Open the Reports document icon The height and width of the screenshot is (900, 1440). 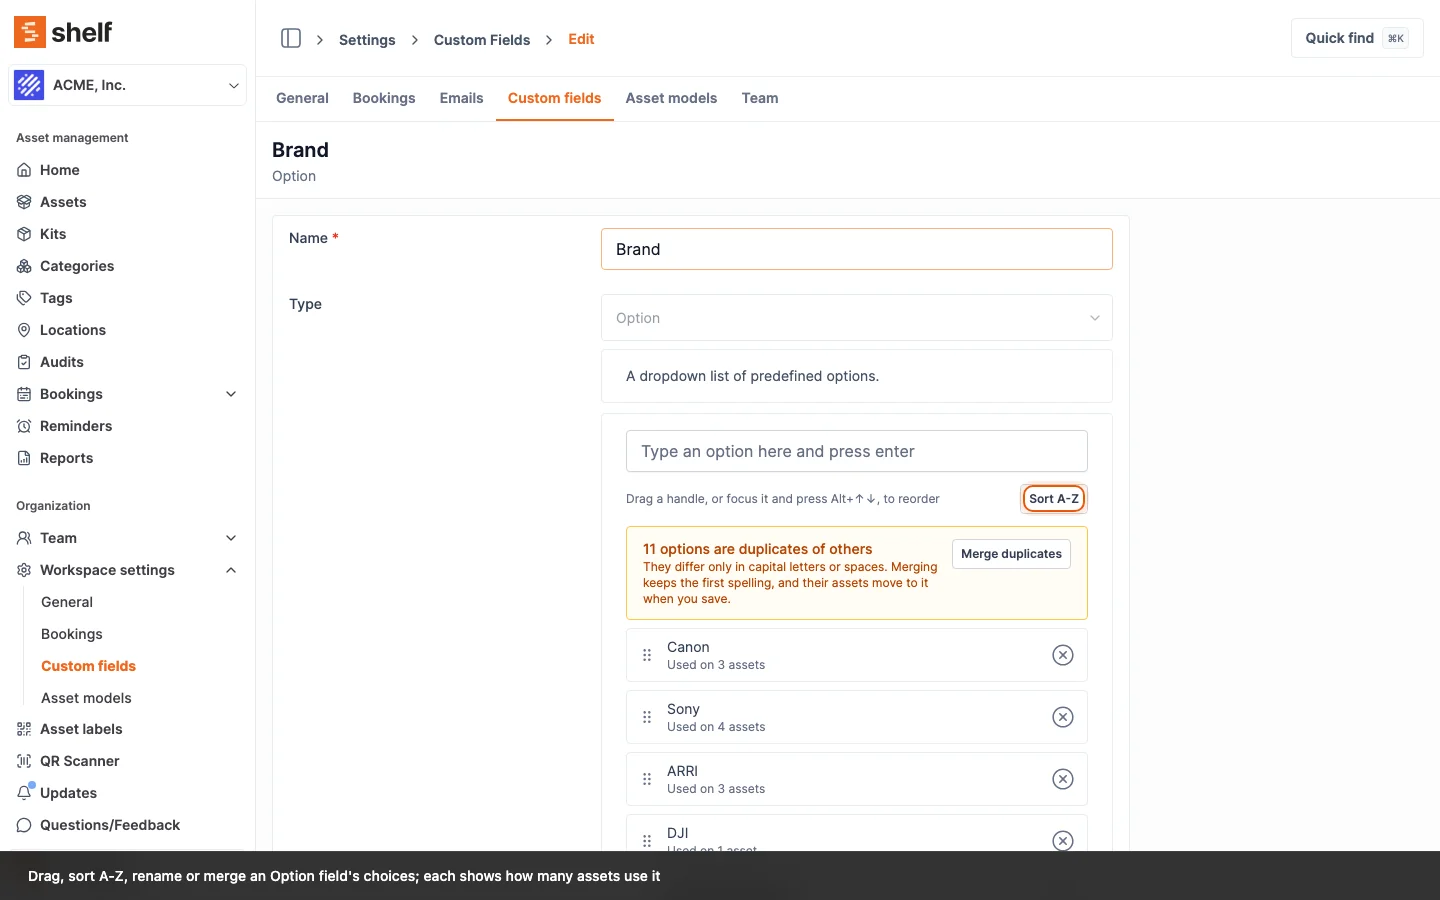tap(24, 458)
